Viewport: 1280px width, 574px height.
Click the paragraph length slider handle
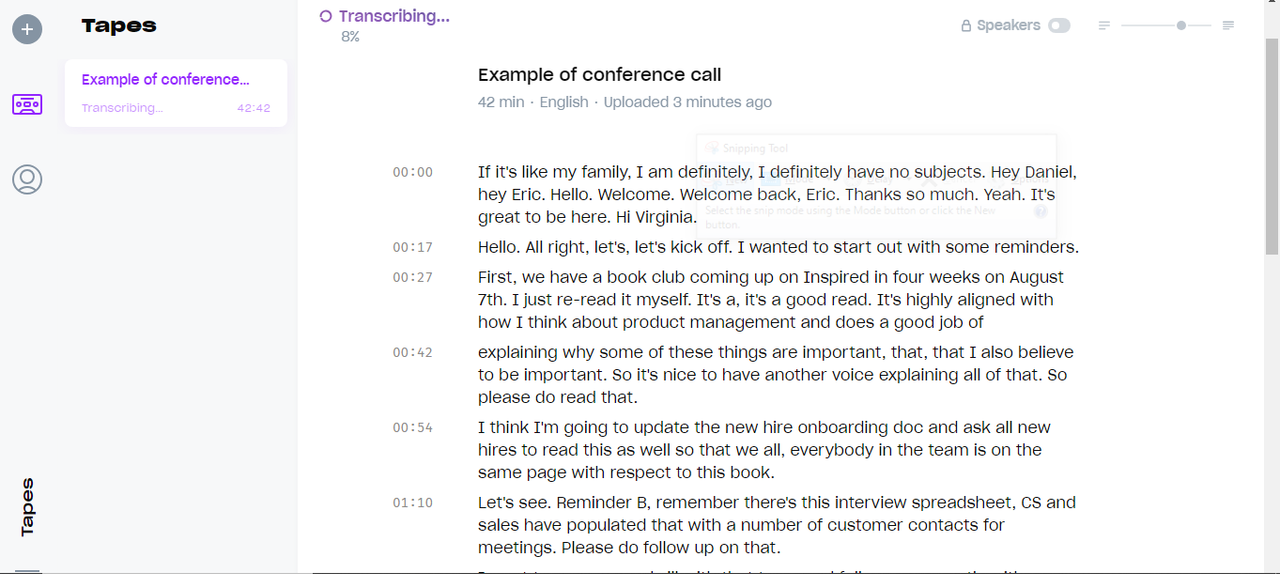[x=1181, y=26]
